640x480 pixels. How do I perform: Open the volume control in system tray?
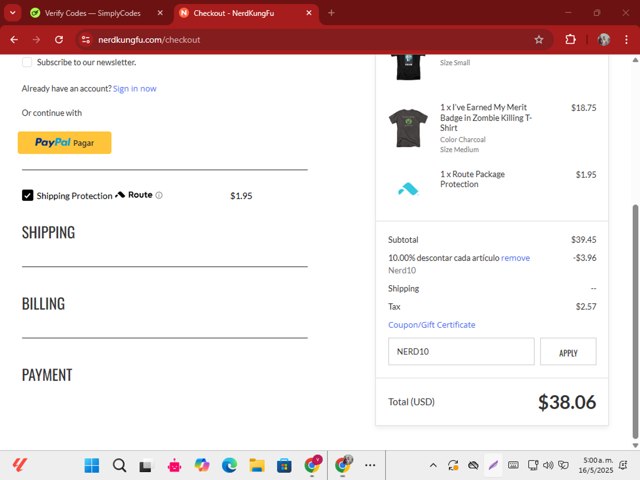pos(548,465)
